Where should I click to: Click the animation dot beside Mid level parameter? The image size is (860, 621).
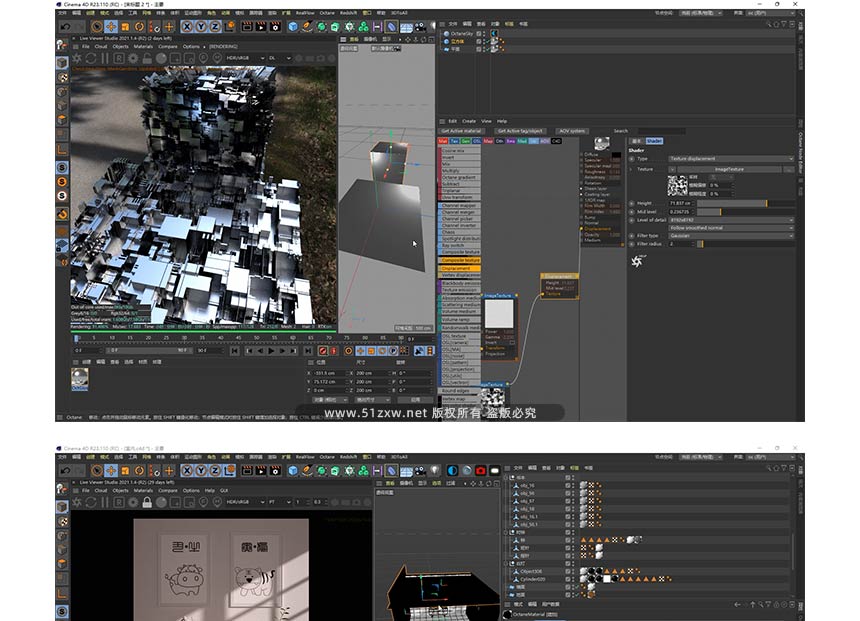[632, 211]
